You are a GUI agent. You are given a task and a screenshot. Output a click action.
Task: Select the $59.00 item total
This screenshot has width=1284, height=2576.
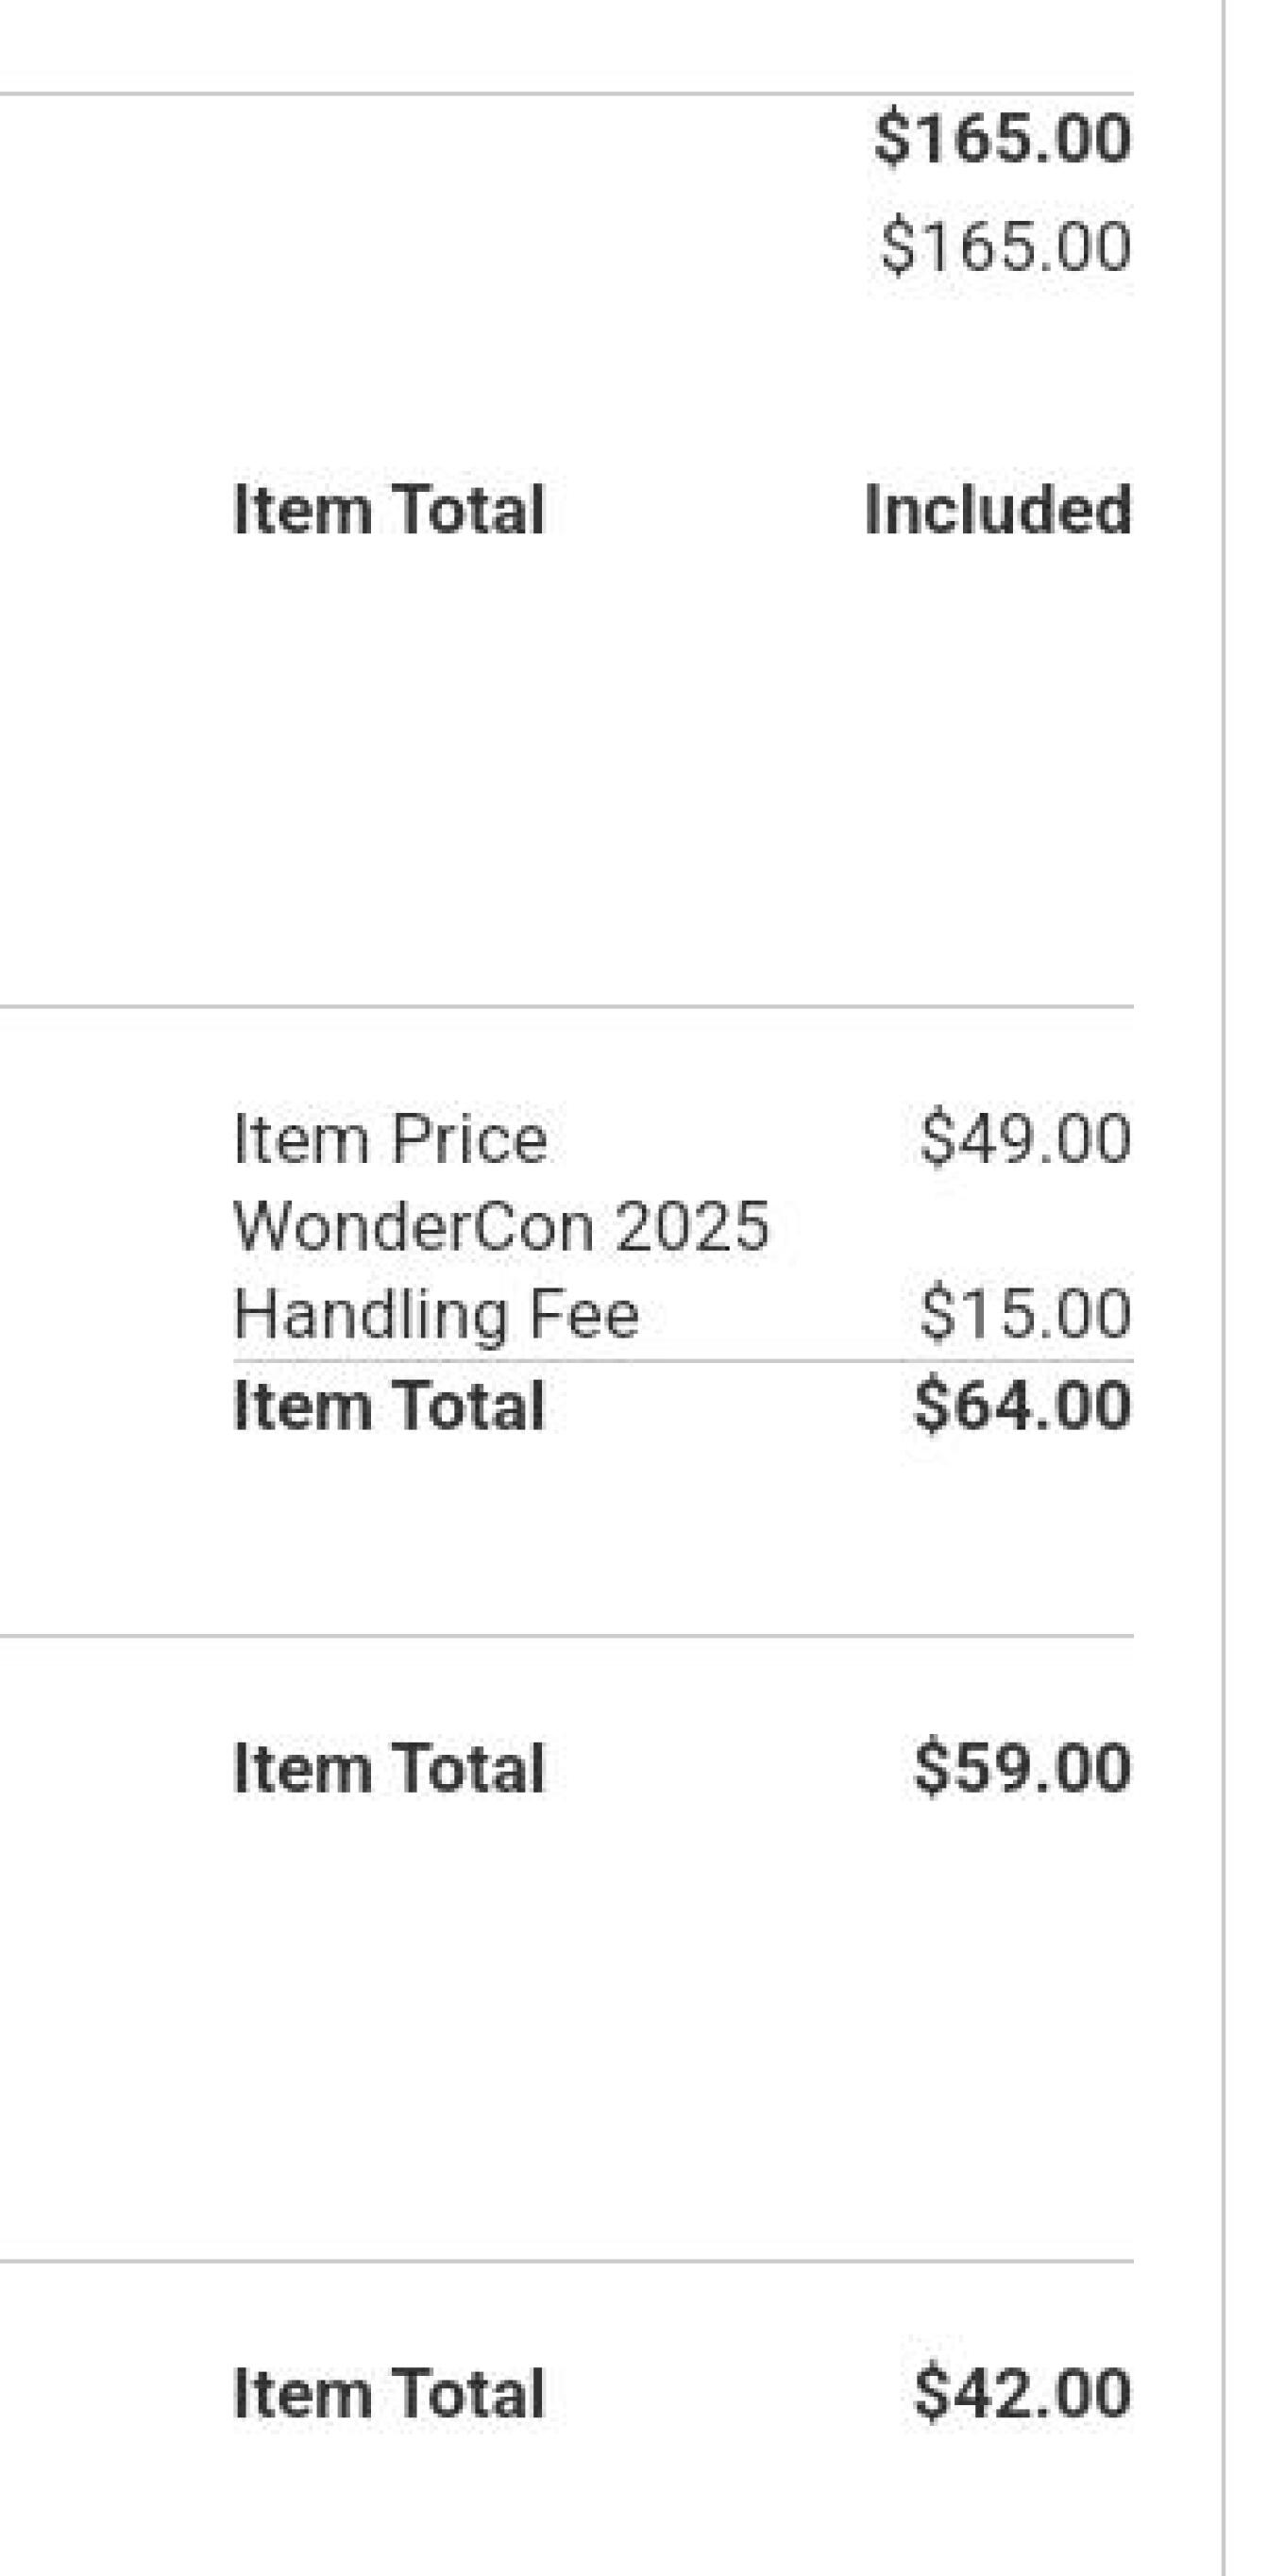[x=1022, y=1768]
